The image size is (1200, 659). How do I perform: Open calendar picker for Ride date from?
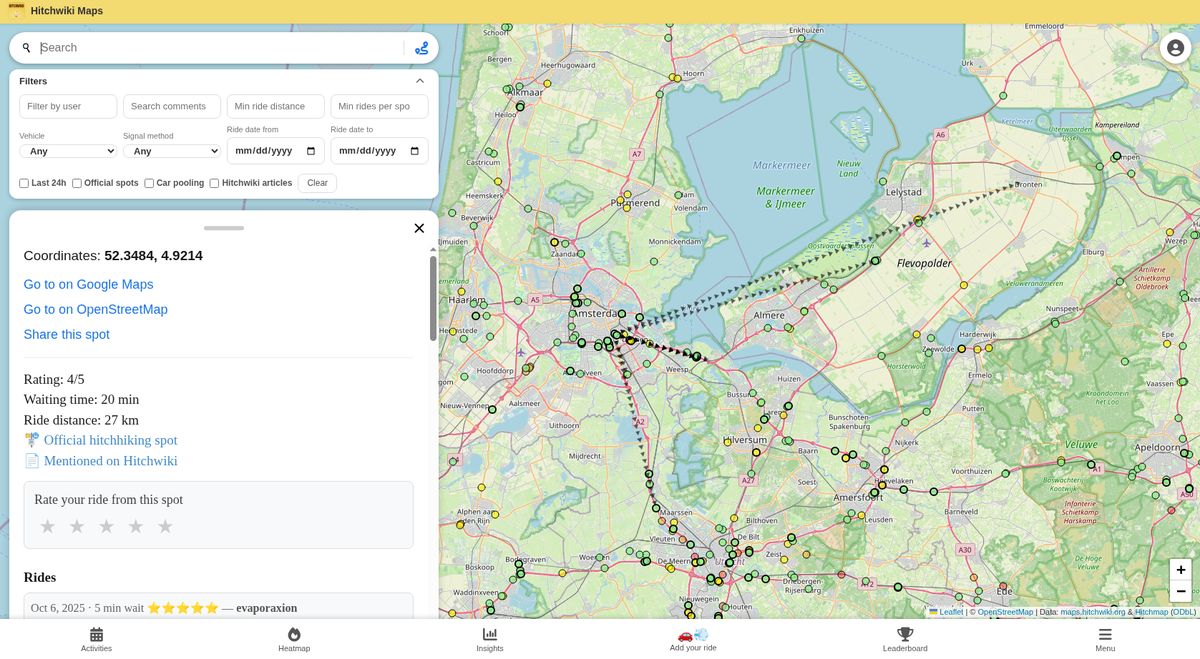[311, 151]
